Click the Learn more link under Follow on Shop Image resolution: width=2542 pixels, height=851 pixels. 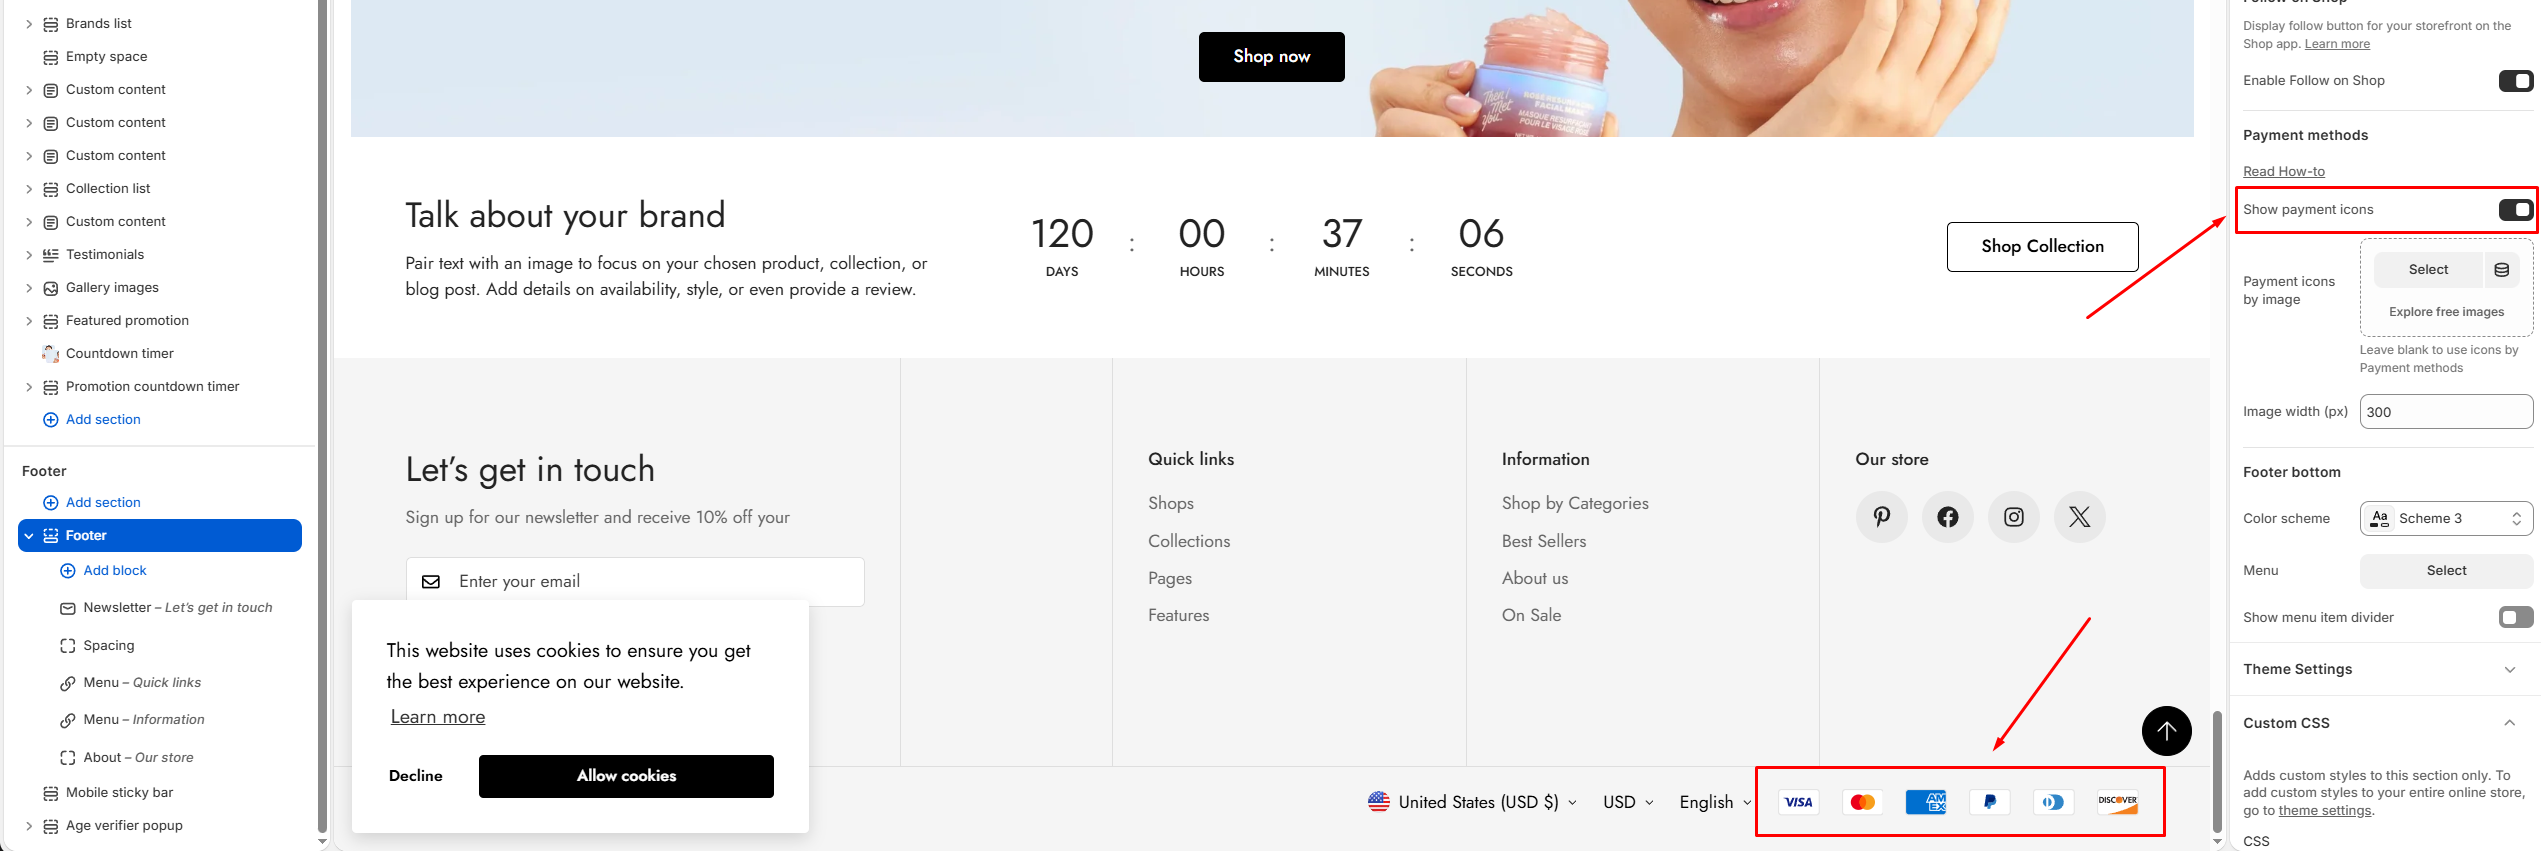point(2337,44)
